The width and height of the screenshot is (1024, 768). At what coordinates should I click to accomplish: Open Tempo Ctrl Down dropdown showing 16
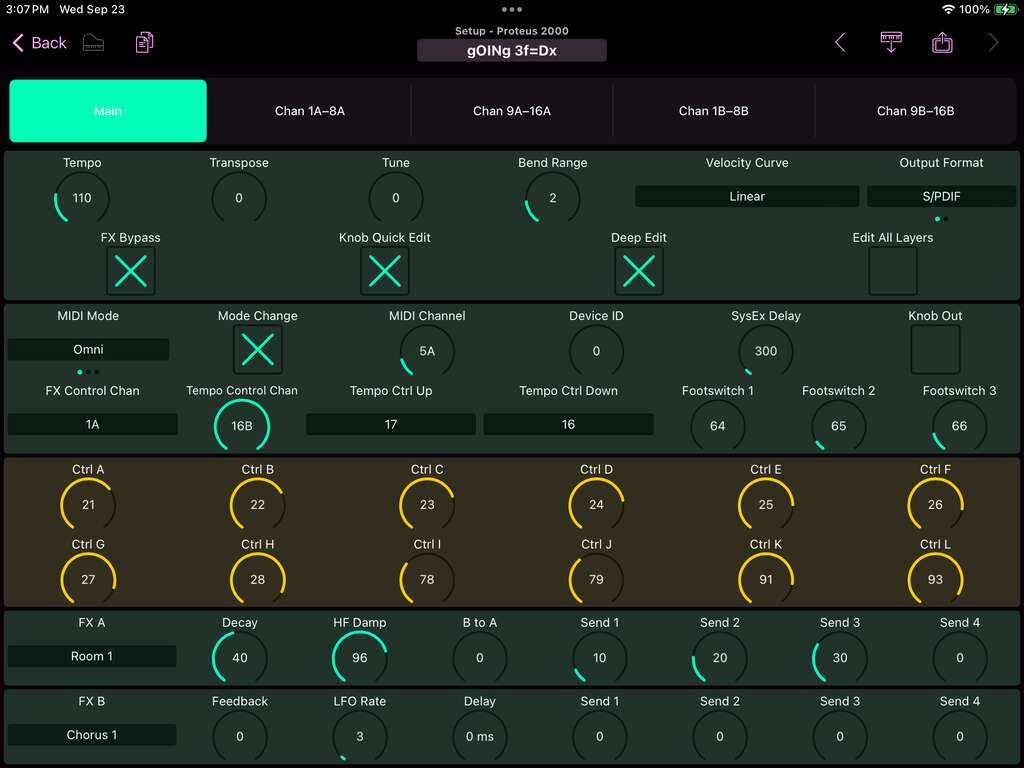pos(568,424)
